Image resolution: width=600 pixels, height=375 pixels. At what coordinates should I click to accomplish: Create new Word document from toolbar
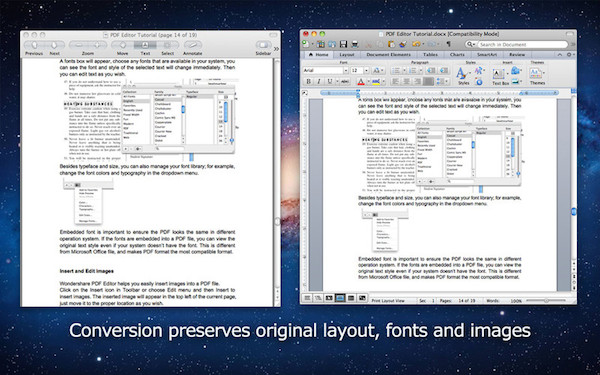[x=305, y=44]
